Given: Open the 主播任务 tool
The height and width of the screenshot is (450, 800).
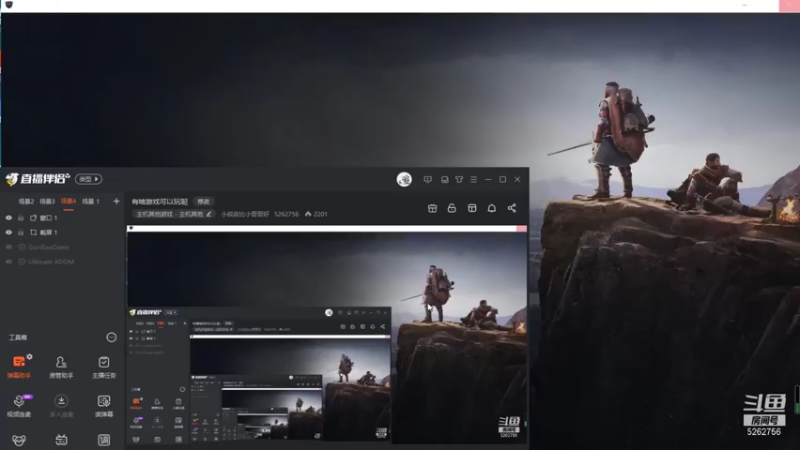Looking at the screenshot, I should click(x=104, y=367).
